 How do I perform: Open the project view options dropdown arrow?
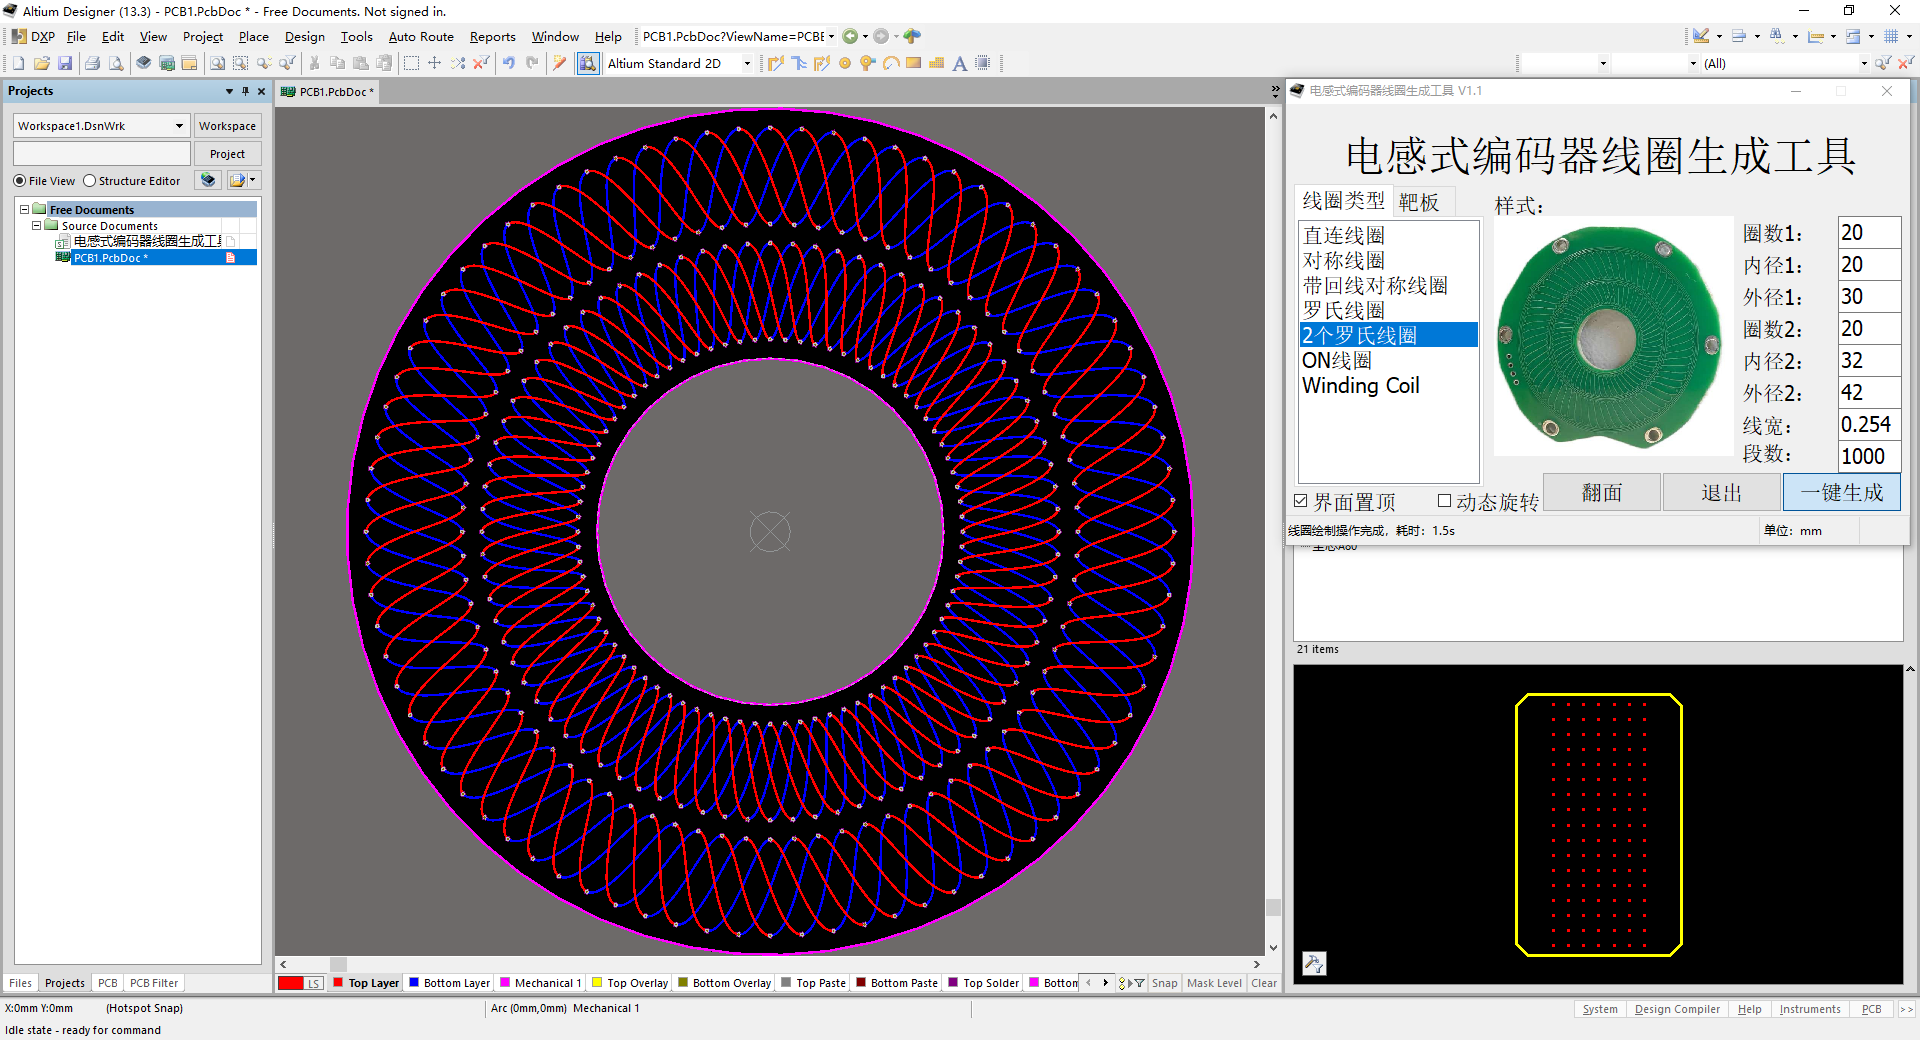252,180
